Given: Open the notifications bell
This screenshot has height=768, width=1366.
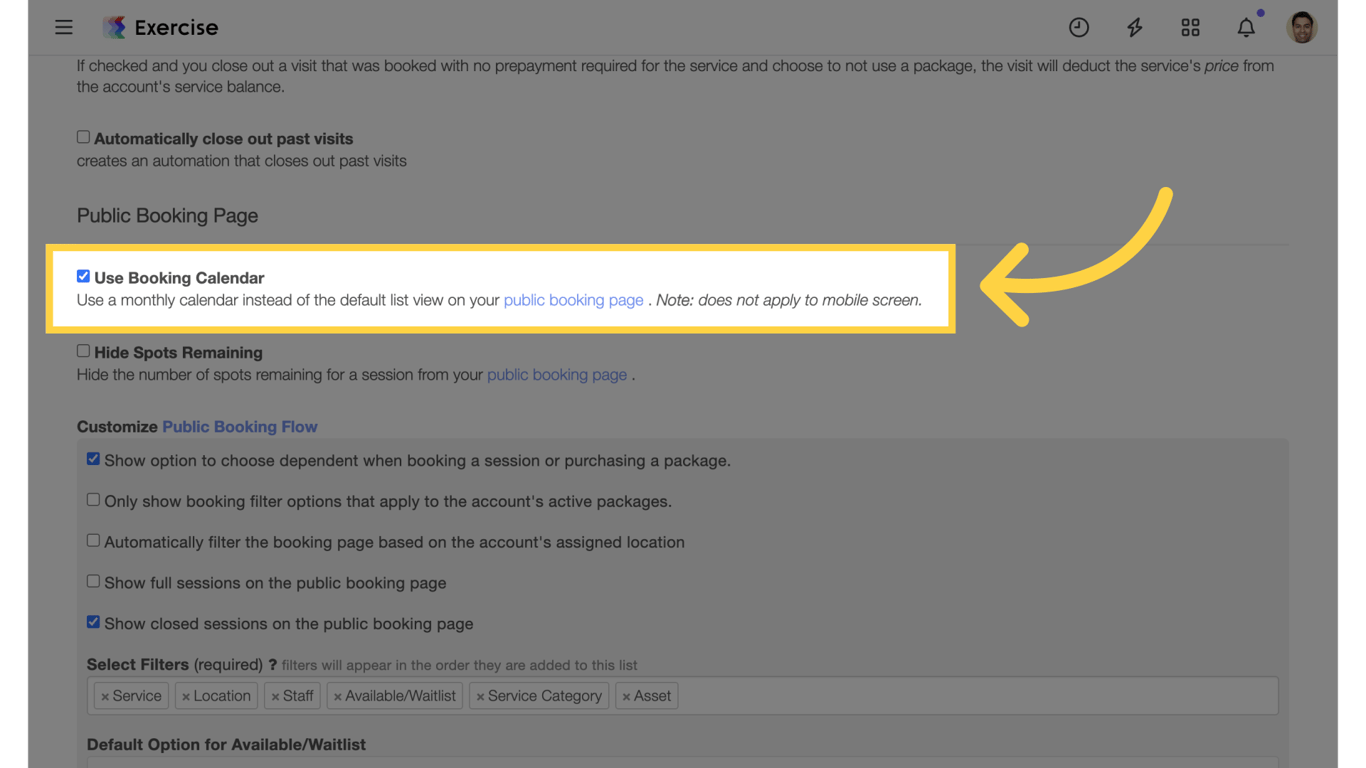Looking at the screenshot, I should [x=1246, y=27].
